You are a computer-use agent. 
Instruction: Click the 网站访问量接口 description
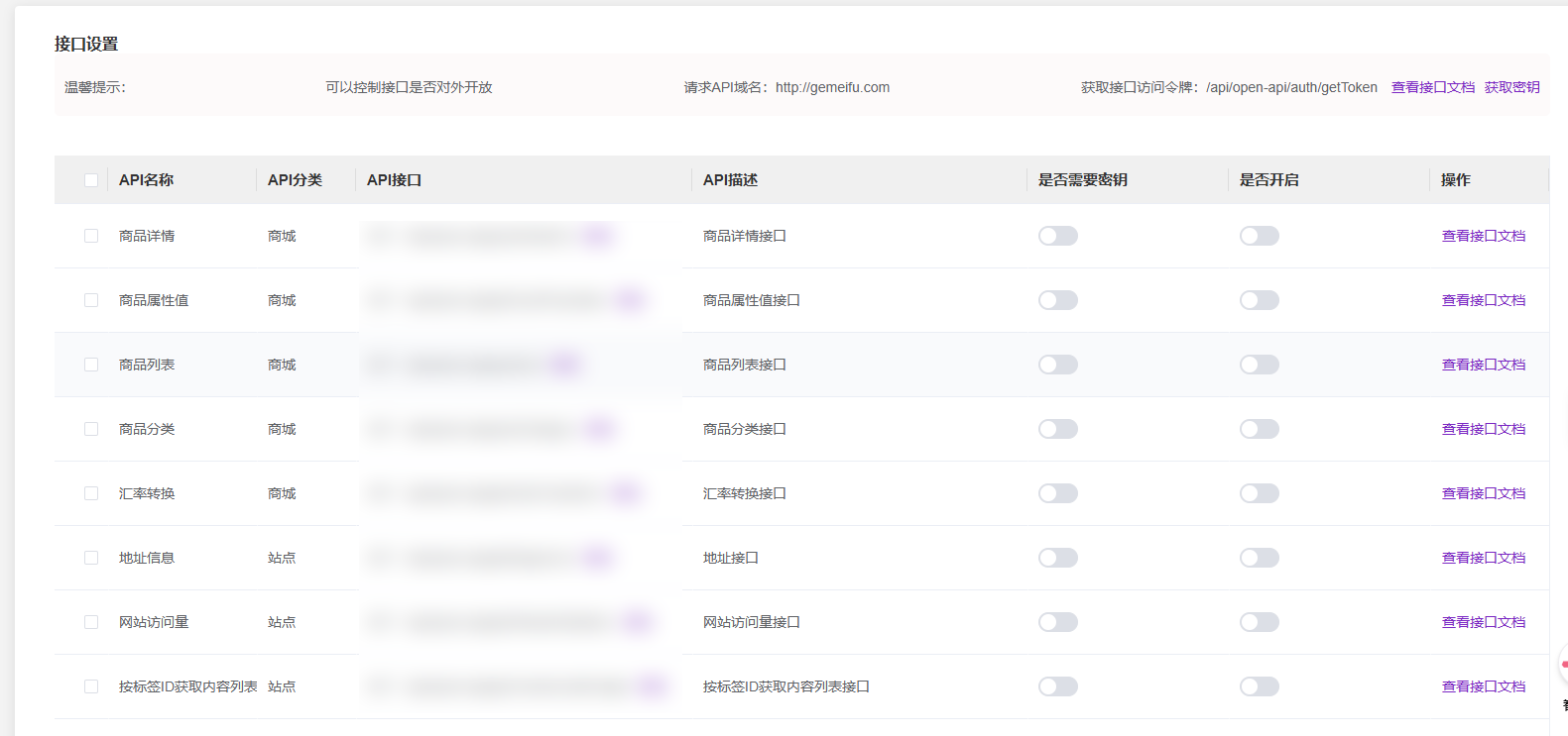click(x=752, y=622)
